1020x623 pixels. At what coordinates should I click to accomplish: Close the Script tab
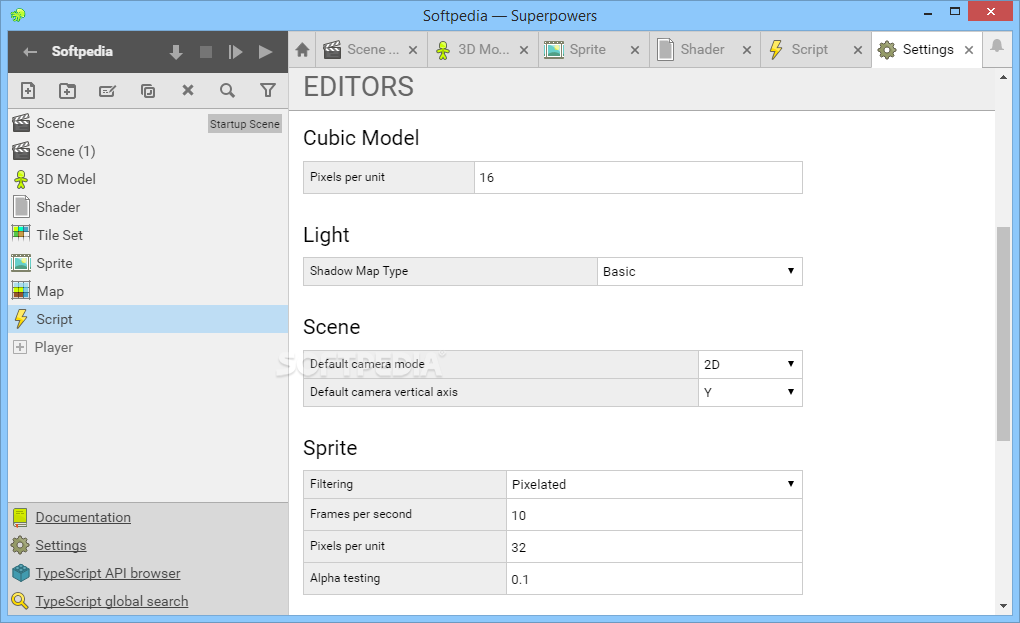tap(858, 50)
